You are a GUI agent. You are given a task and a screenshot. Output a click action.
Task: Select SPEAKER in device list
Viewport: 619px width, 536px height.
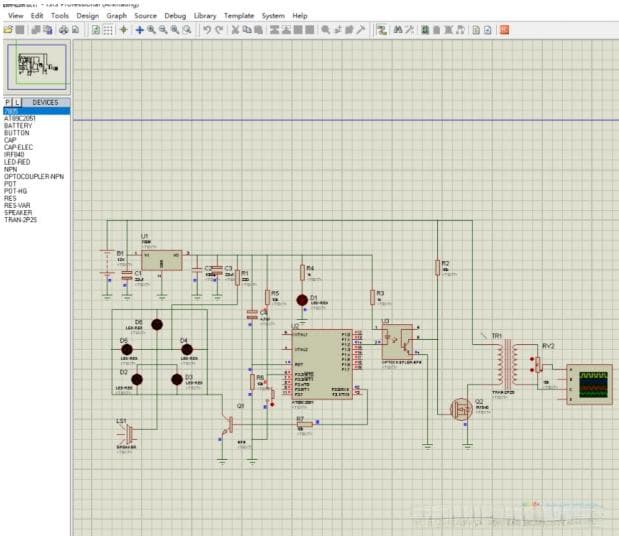[17, 212]
